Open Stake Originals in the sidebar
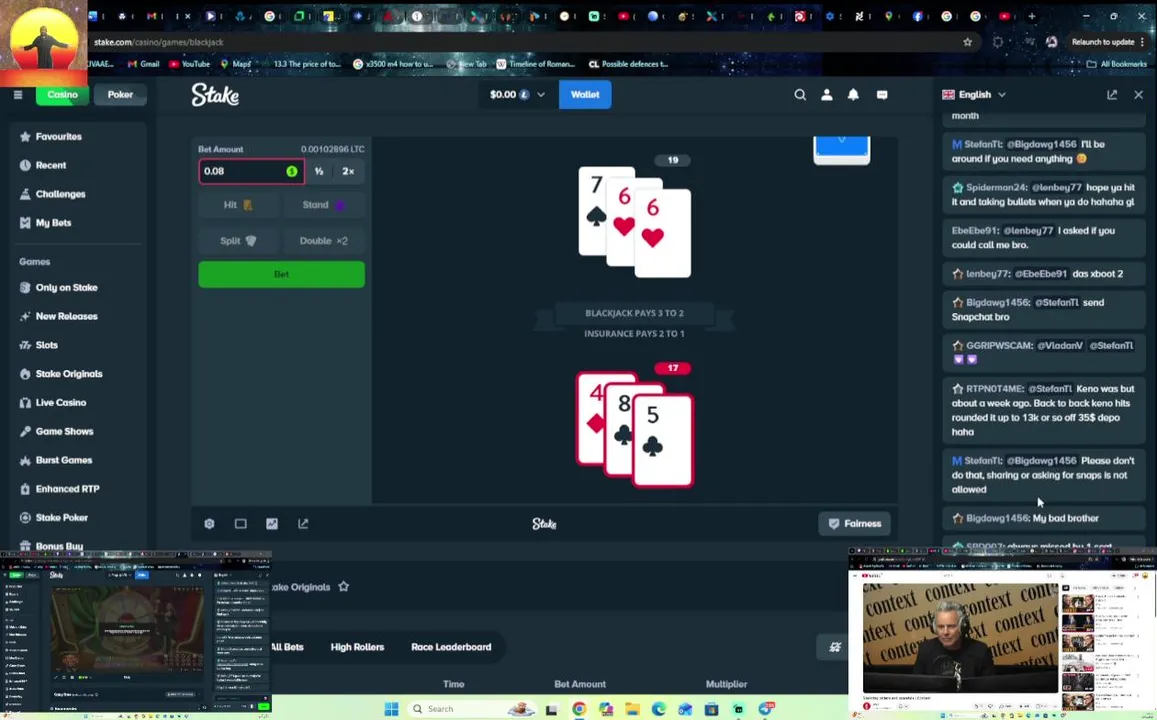Image resolution: width=1157 pixels, height=720 pixels. pos(77,374)
